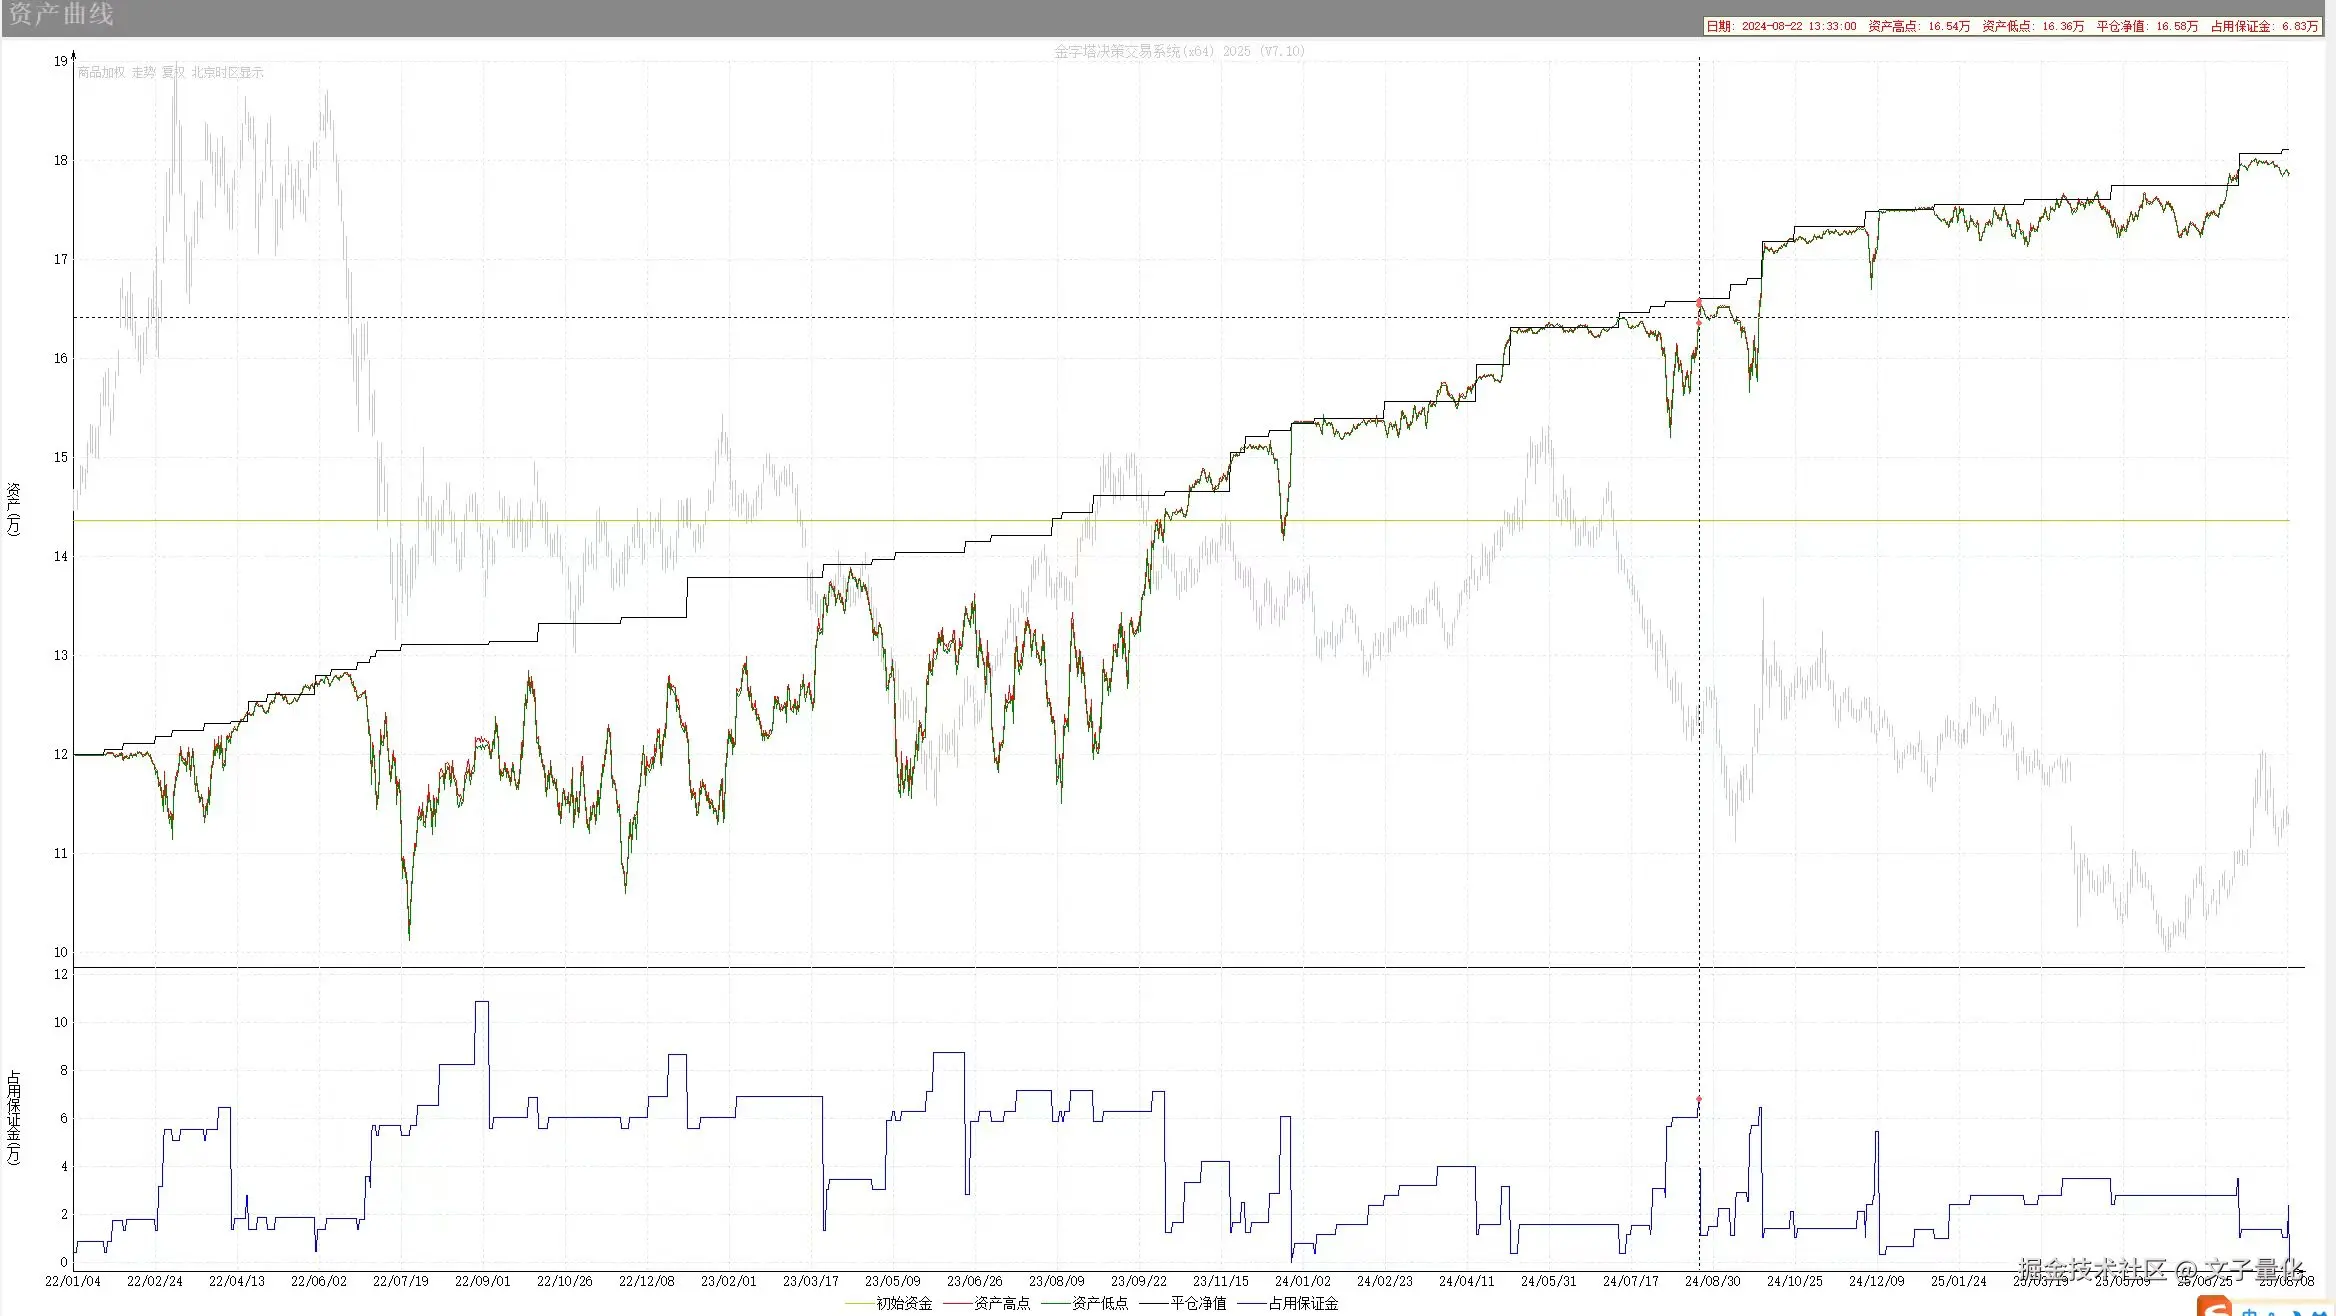This screenshot has width=2336, height=1316.
Task: Click the 资产低点 legend entry
Action: tap(1099, 1303)
